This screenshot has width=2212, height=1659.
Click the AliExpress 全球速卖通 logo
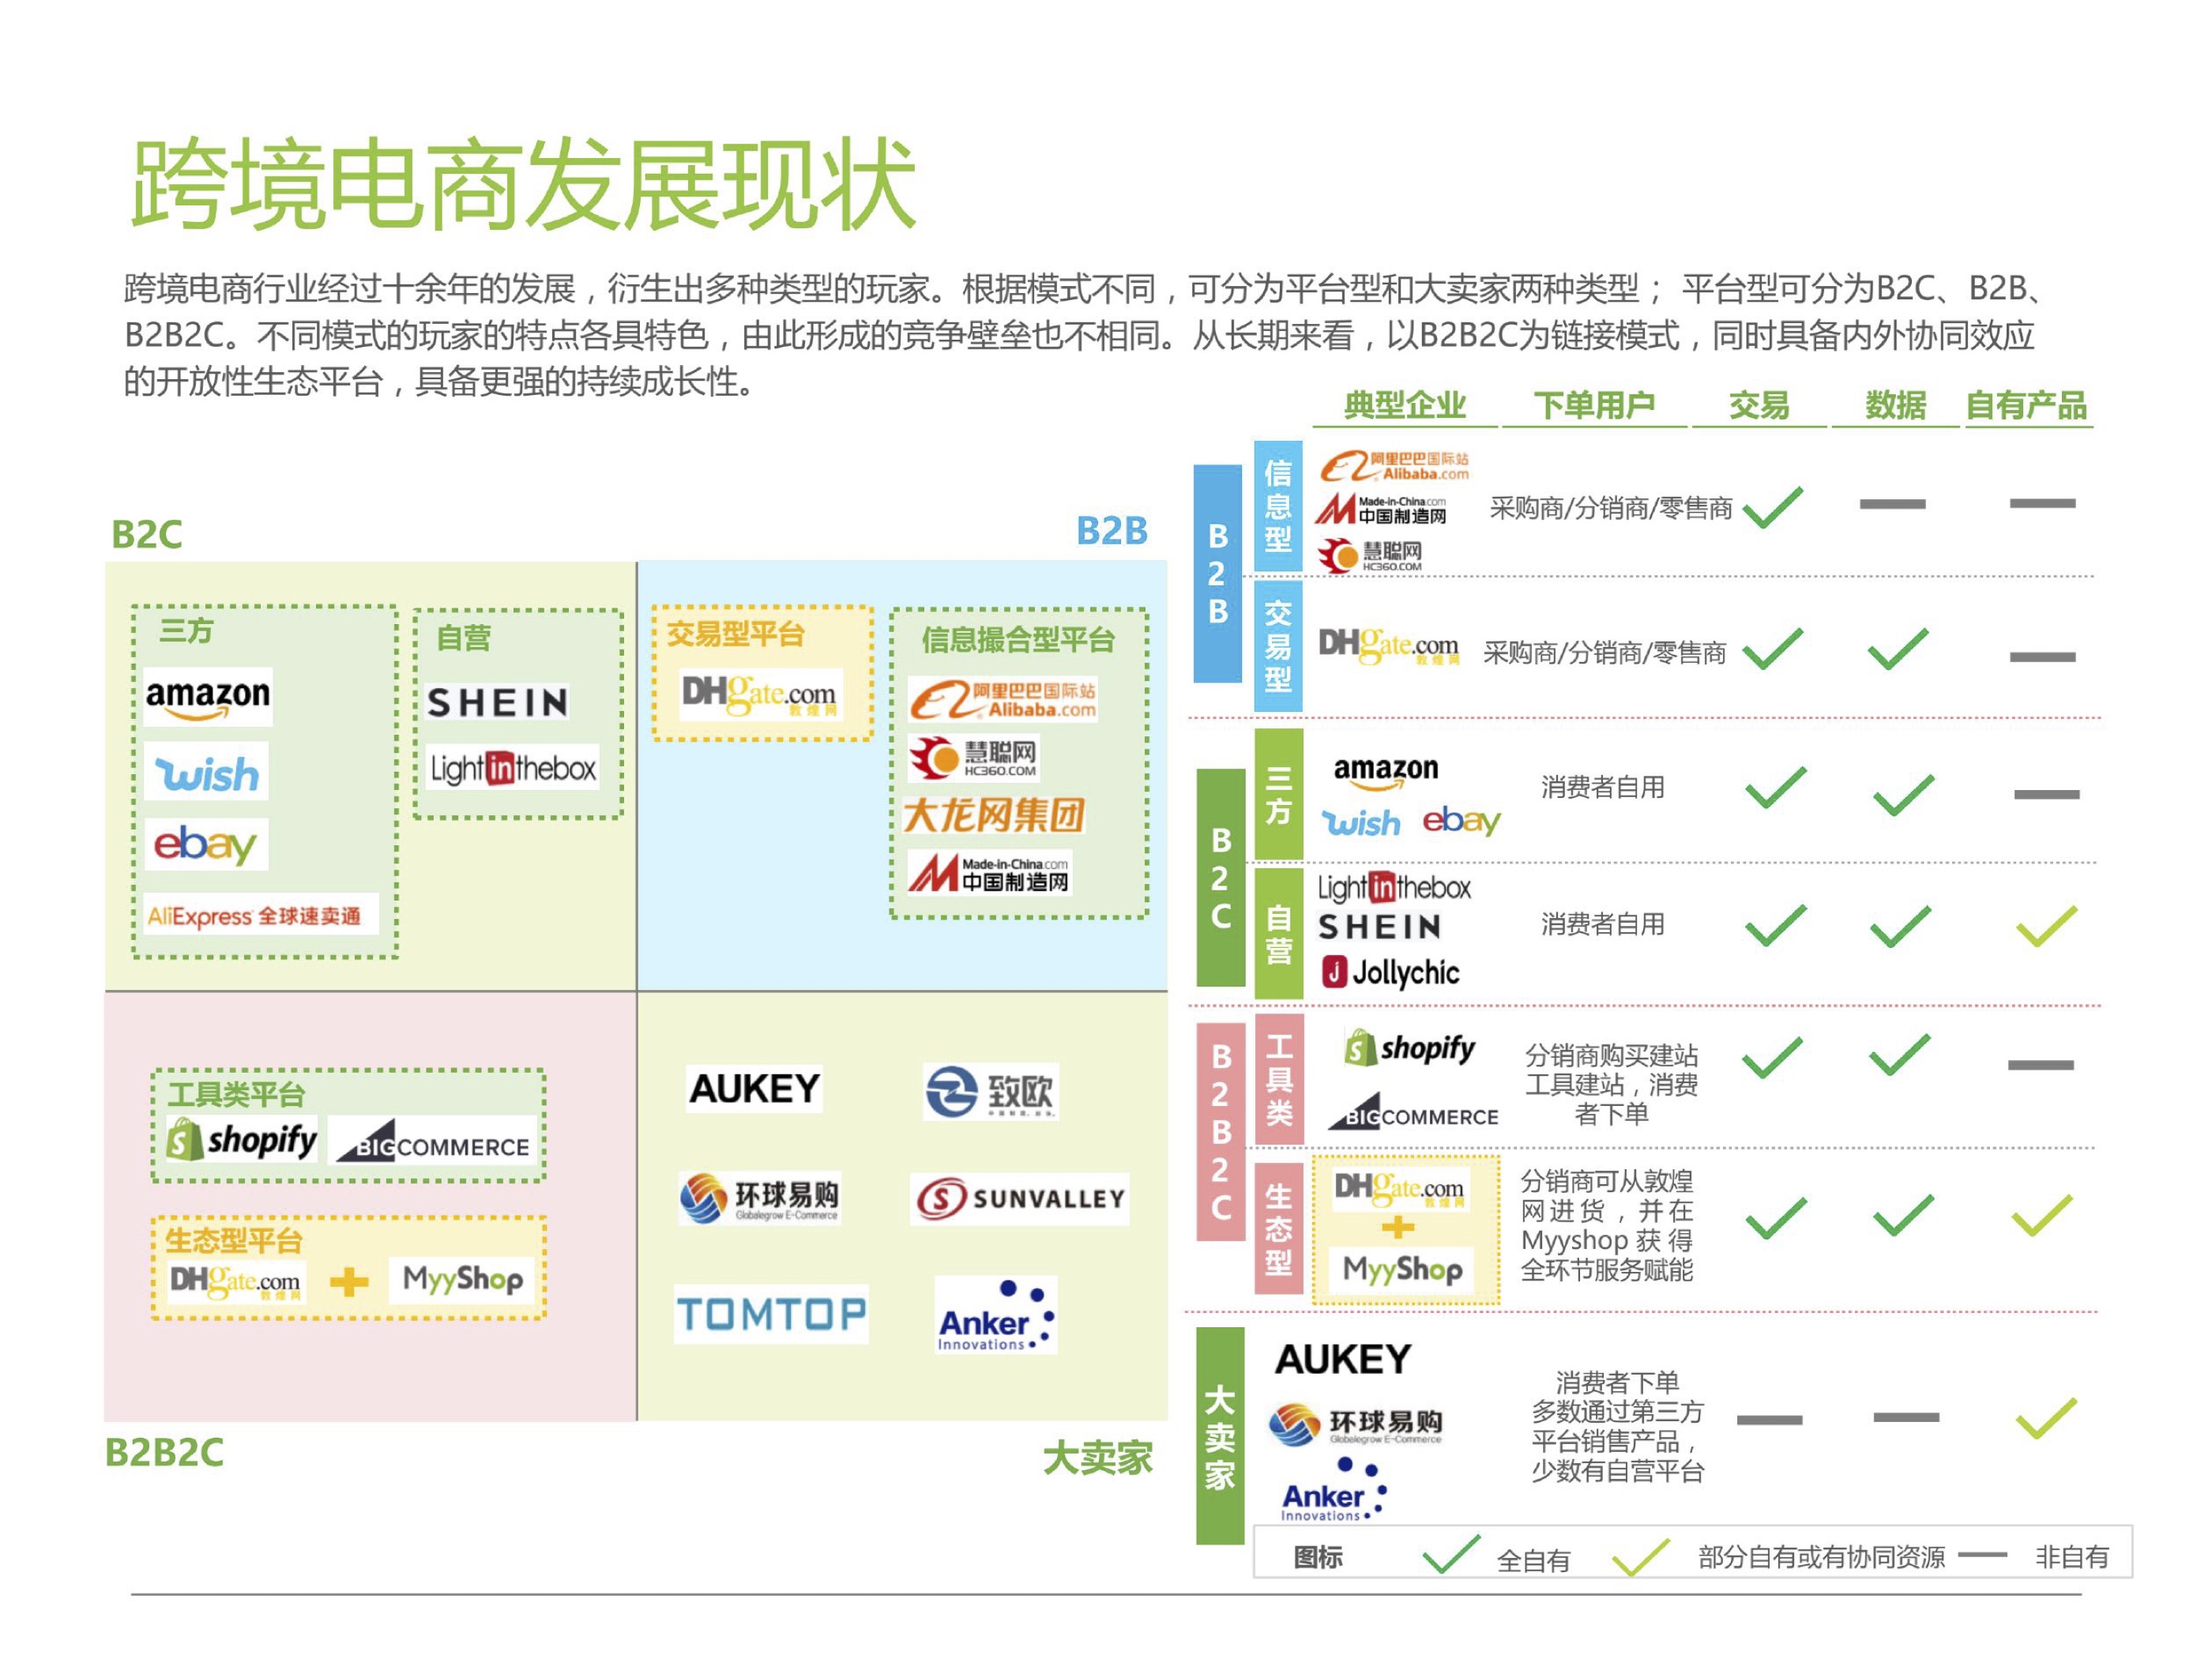tap(260, 915)
